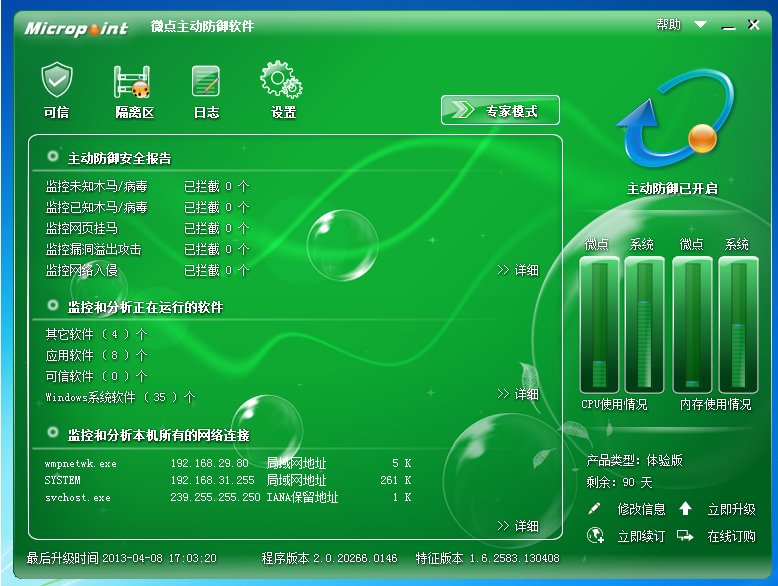Click the 特征版本 1.6.2583.130408 status text

487,558
